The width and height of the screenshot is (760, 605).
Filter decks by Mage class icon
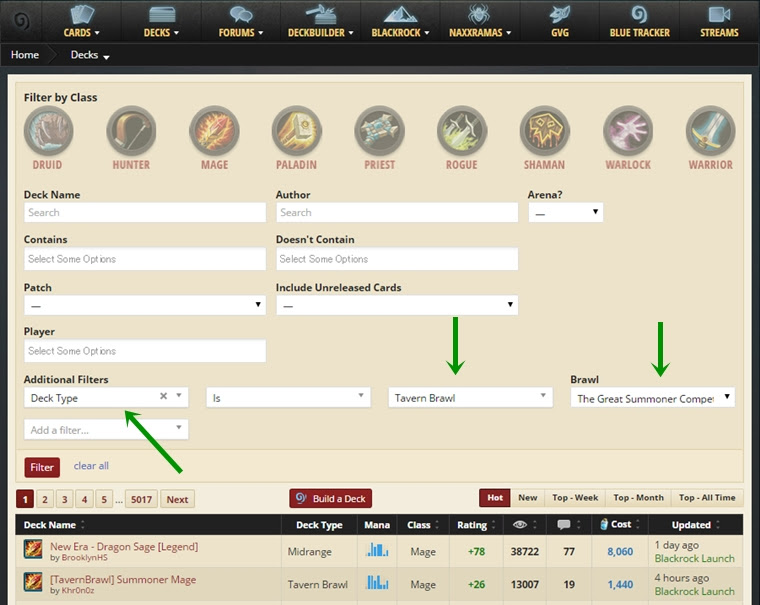(x=214, y=131)
